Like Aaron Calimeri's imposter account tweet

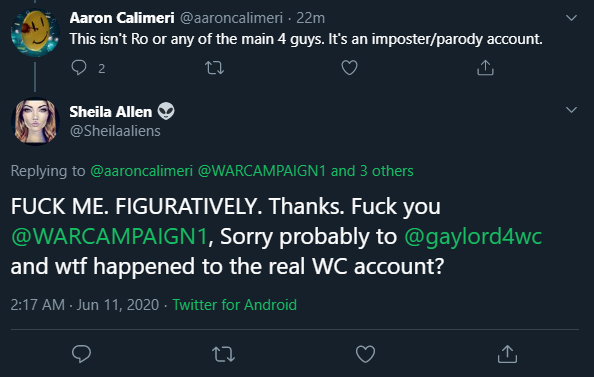click(x=349, y=68)
